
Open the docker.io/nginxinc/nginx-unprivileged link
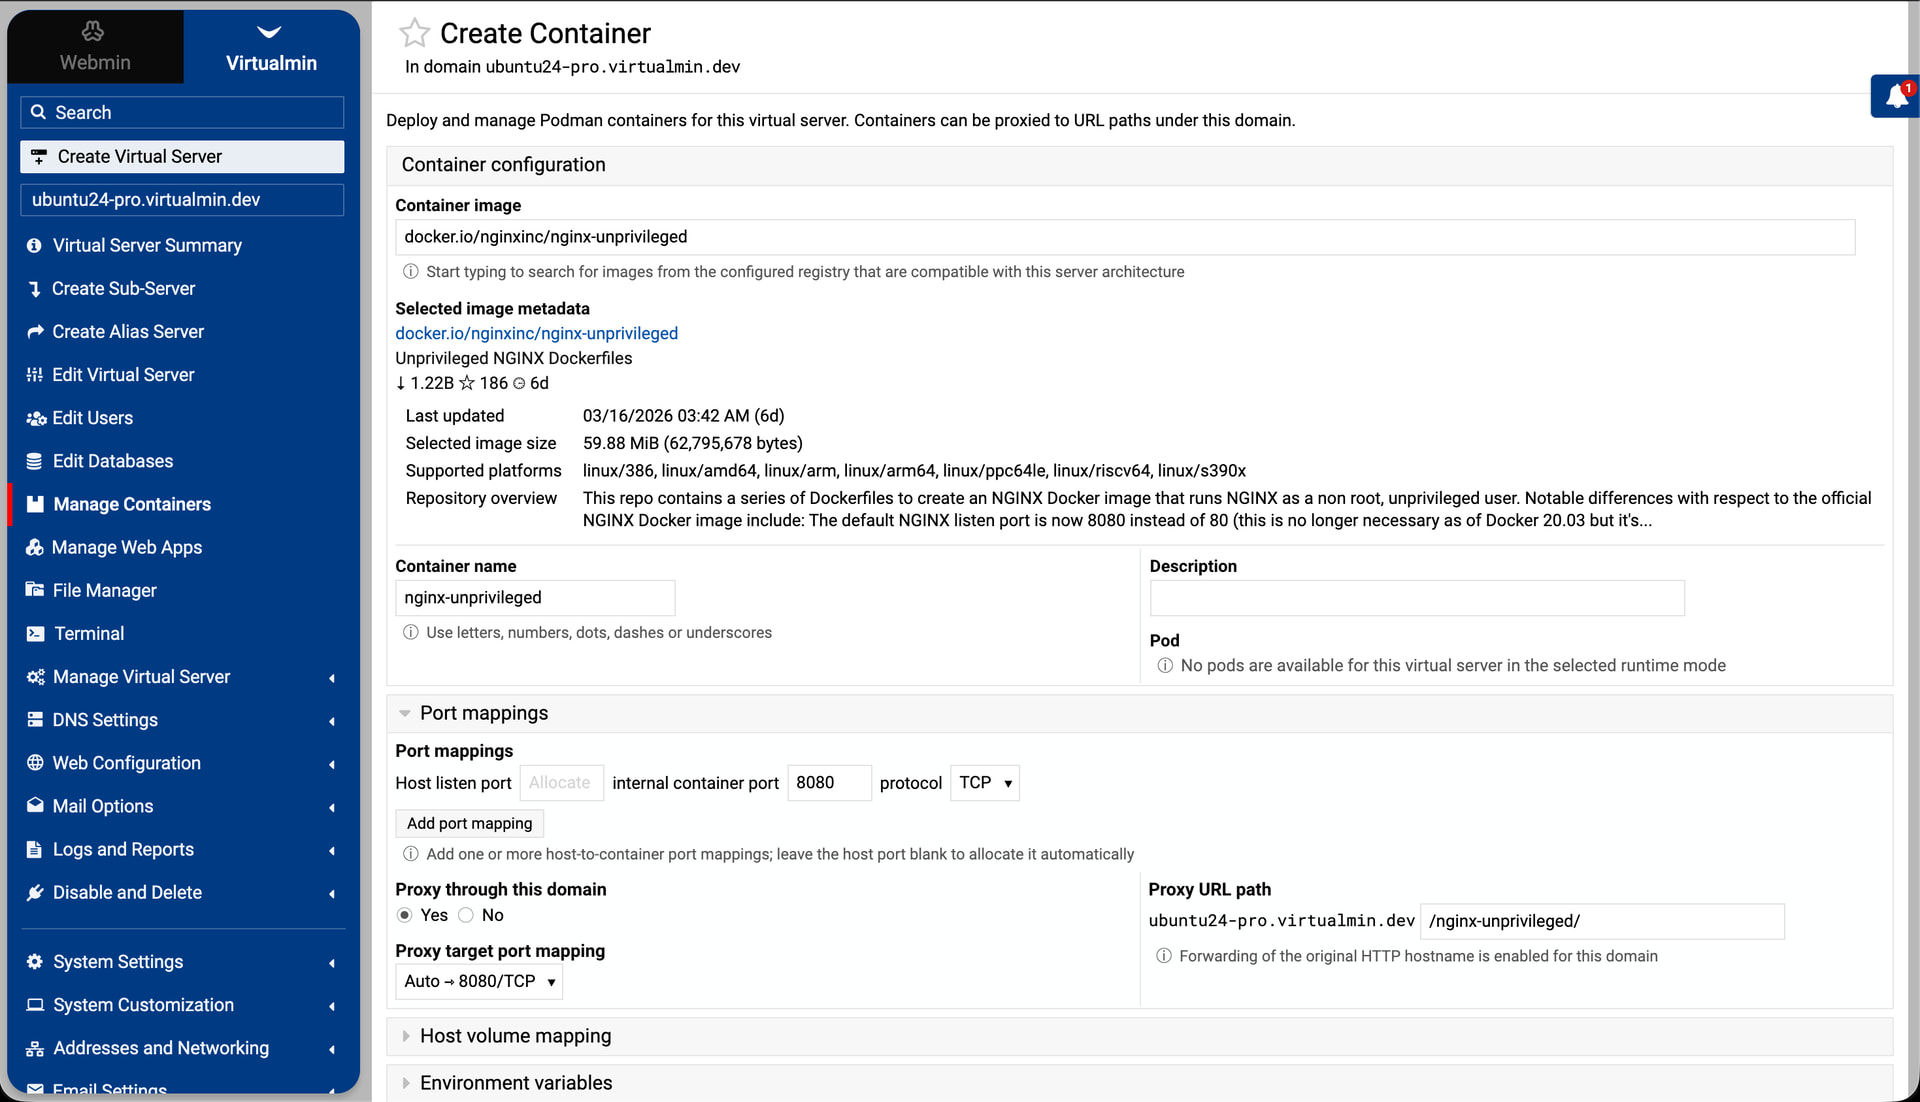coord(536,334)
